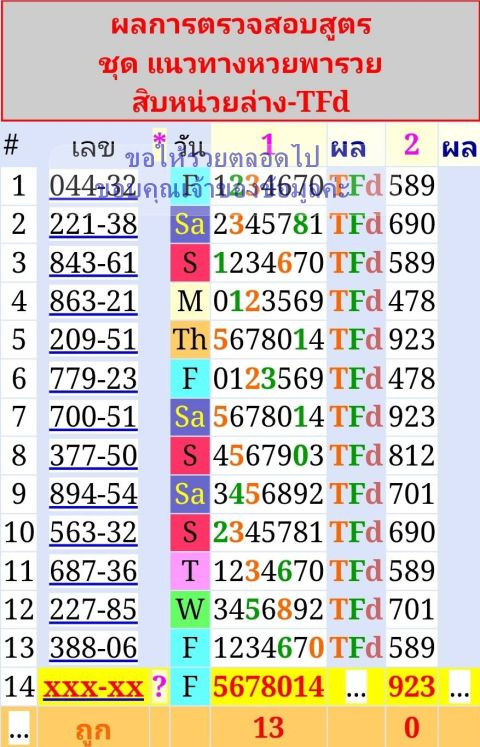
Task: Open the 863-21 number link
Action: [93, 301]
